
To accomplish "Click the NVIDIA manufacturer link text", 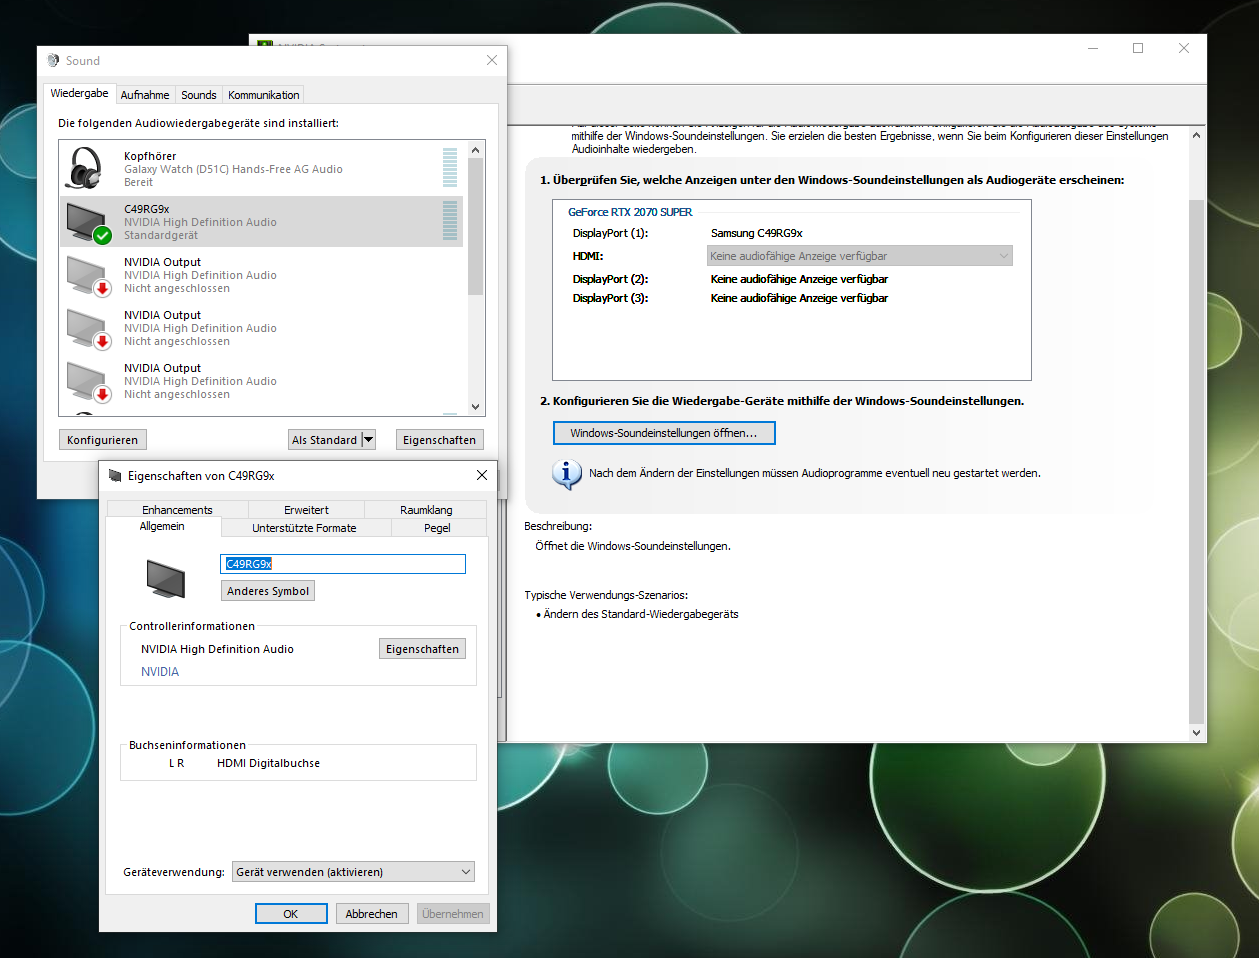I will coord(160,672).
